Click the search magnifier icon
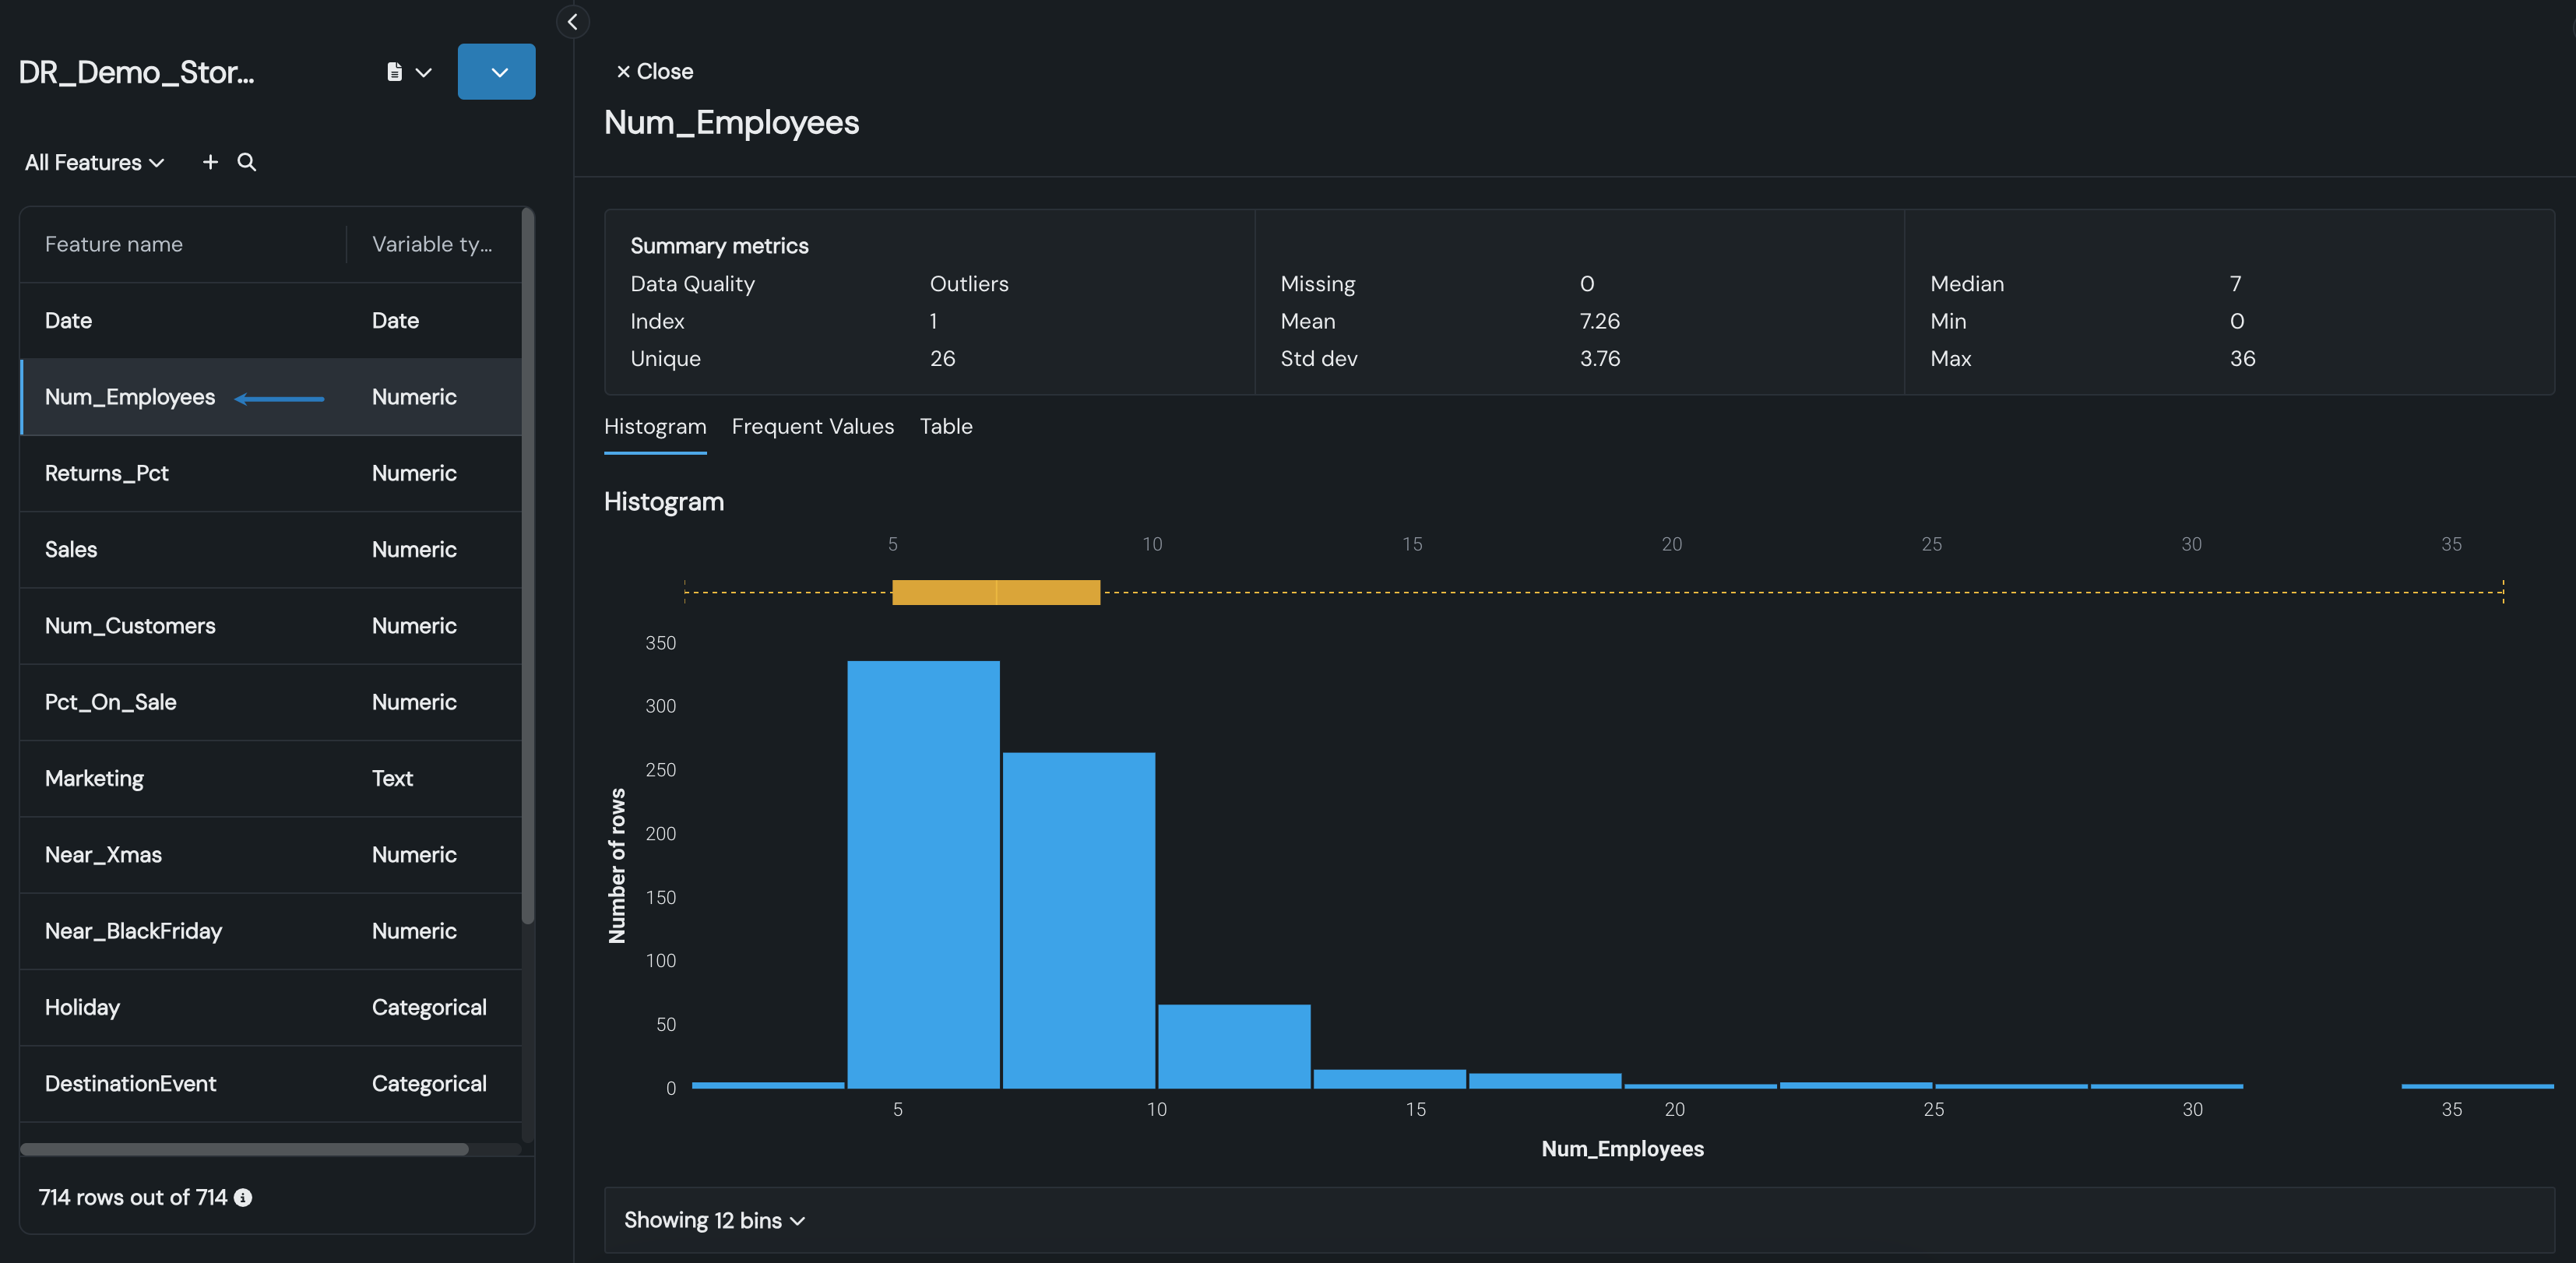 click(x=247, y=162)
